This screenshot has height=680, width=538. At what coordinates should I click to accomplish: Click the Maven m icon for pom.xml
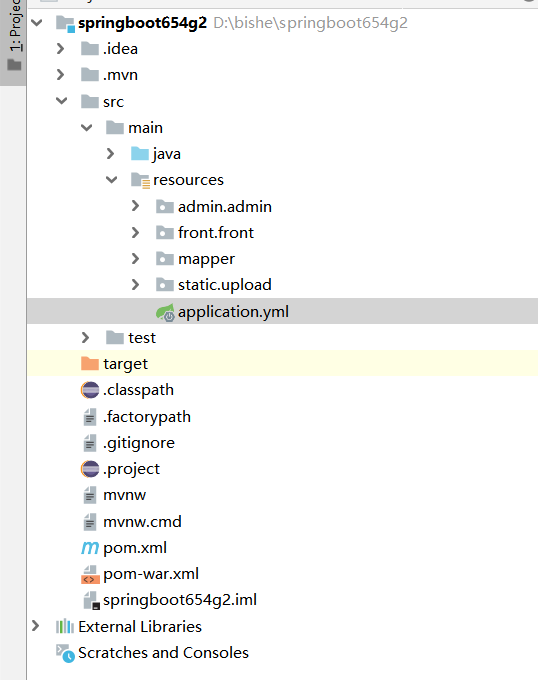tap(90, 548)
